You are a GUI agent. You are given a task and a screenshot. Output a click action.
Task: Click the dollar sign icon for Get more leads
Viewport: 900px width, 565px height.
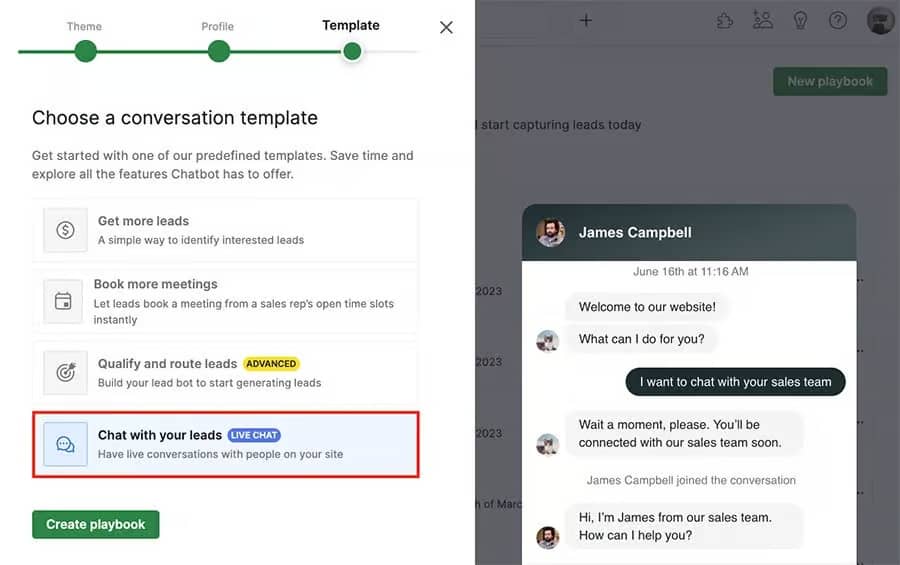tap(65, 230)
